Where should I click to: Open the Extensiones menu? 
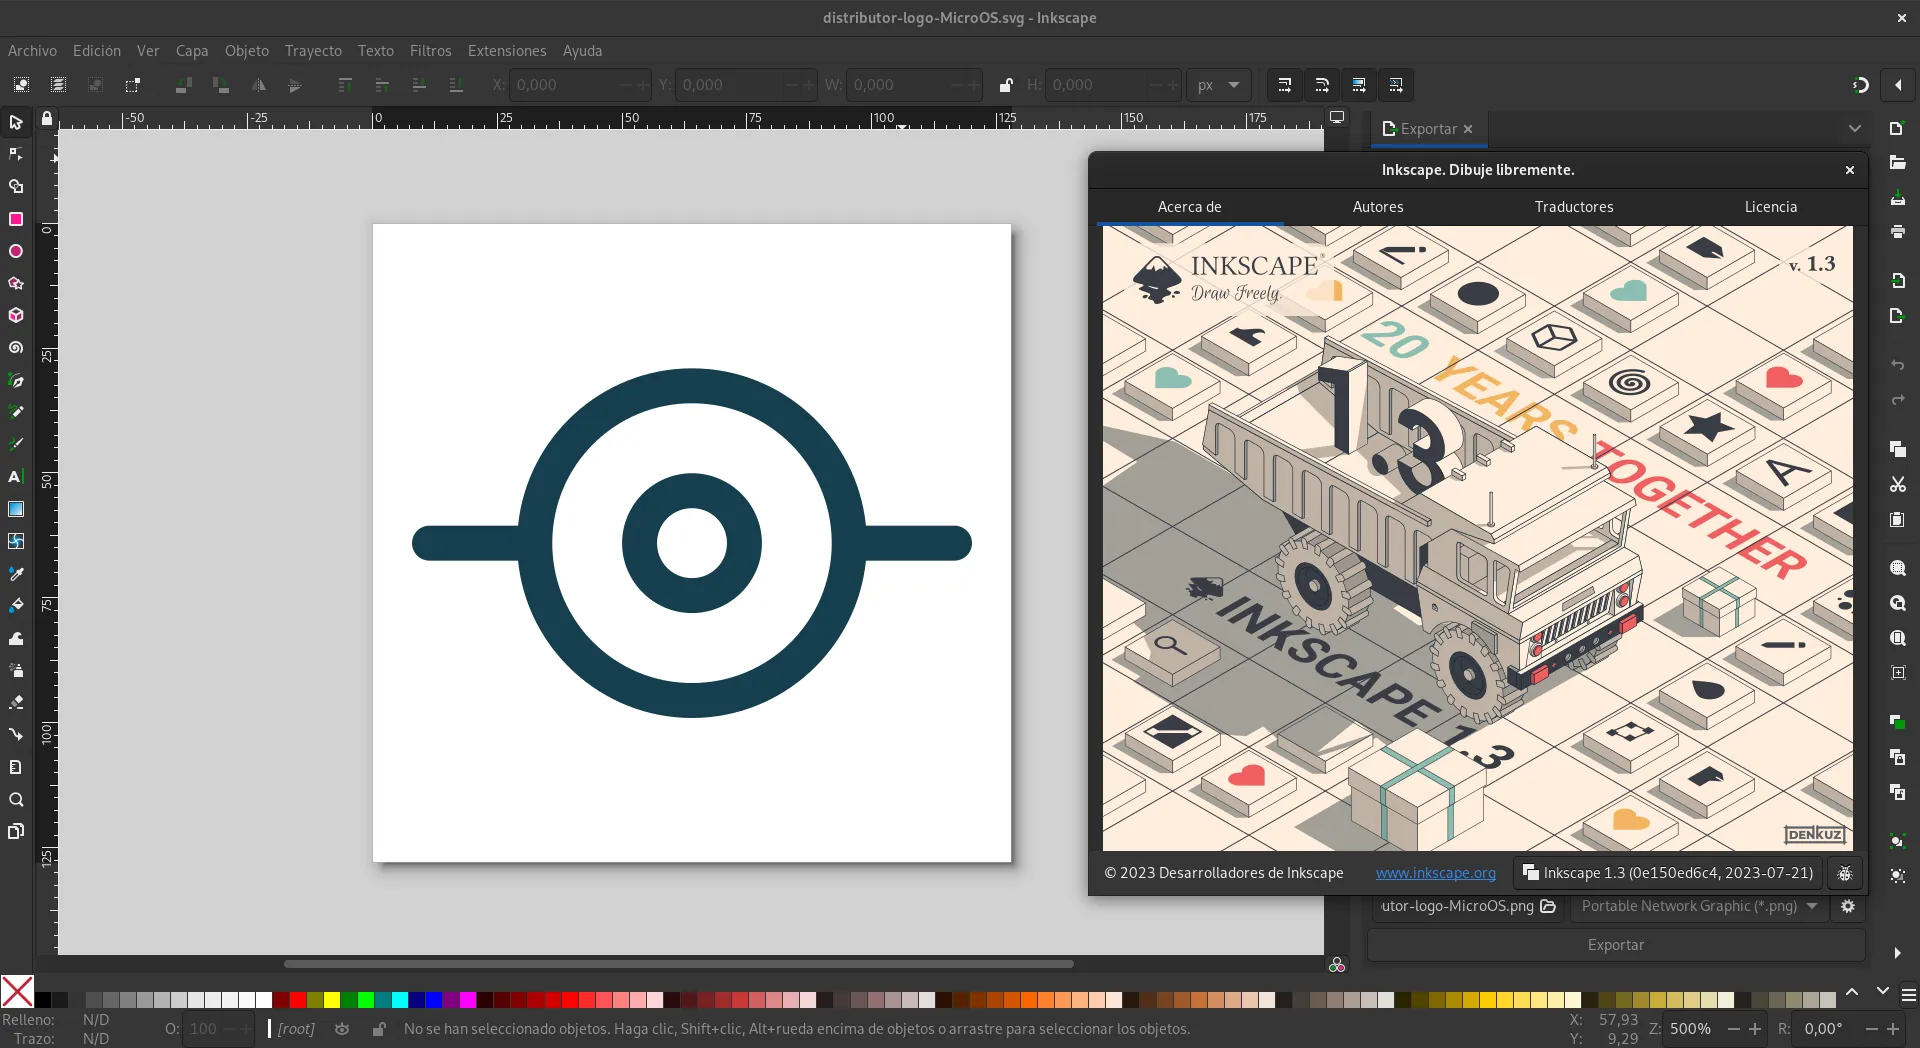(x=507, y=51)
